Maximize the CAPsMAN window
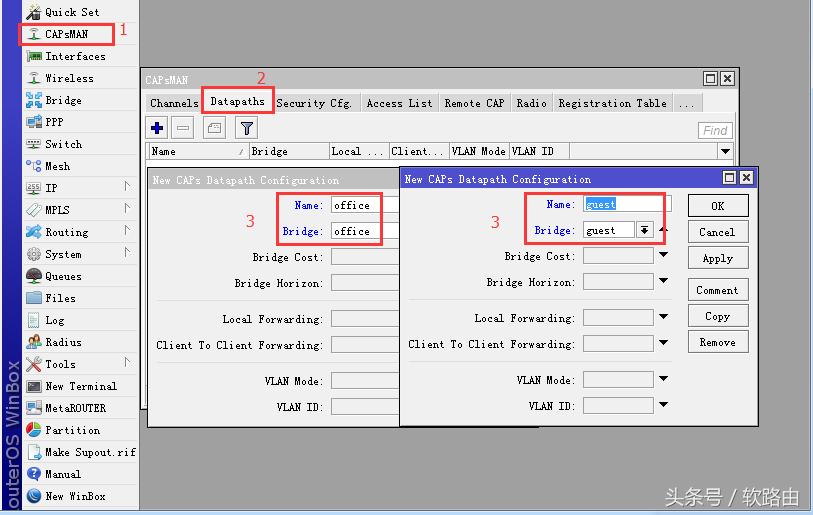Image resolution: width=813 pixels, height=515 pixels. (710, 79)
